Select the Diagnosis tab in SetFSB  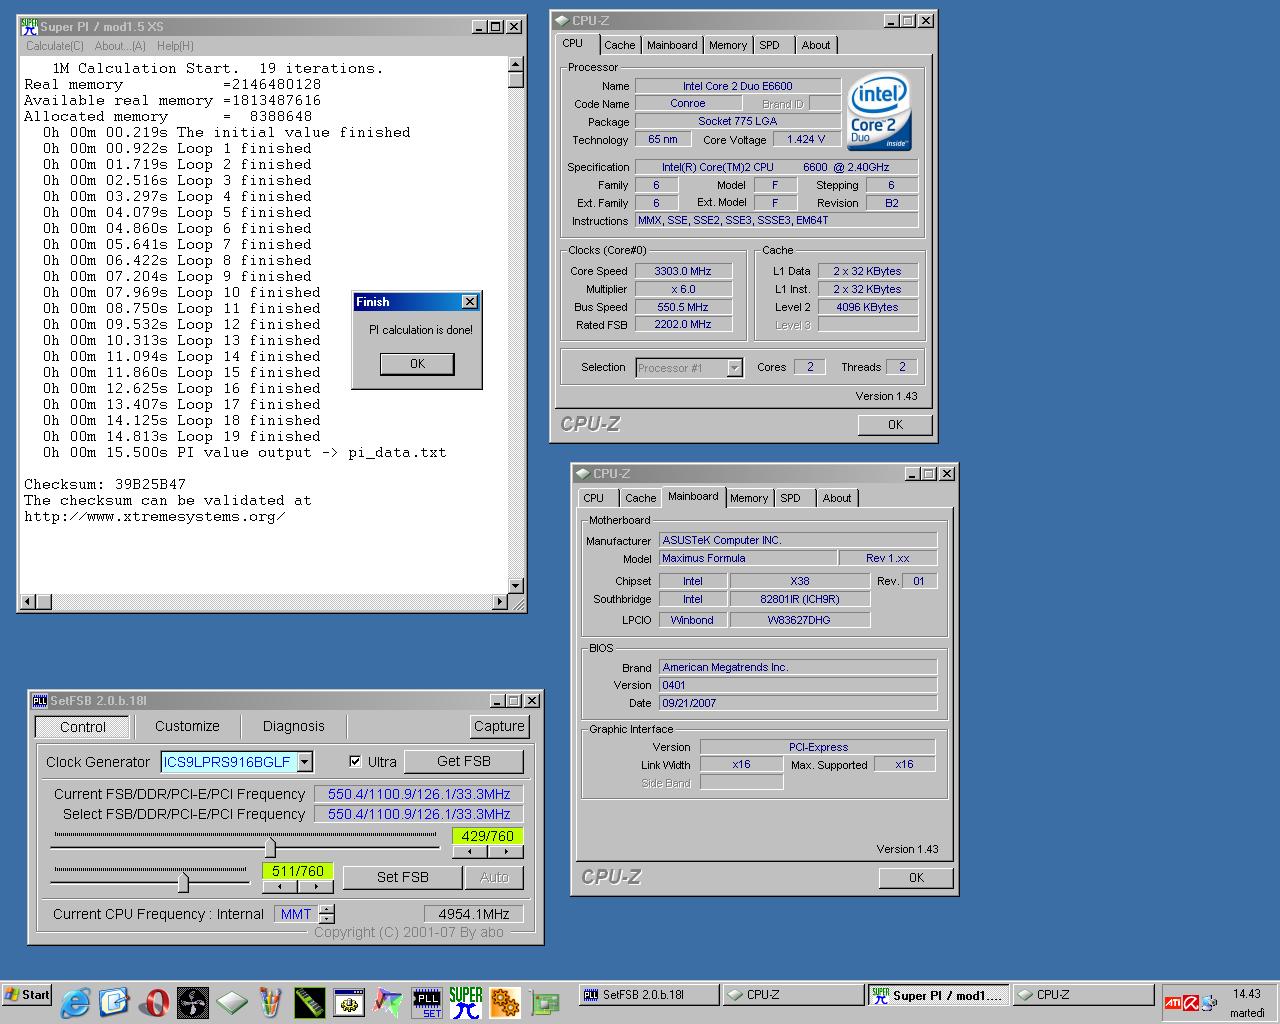293,726
